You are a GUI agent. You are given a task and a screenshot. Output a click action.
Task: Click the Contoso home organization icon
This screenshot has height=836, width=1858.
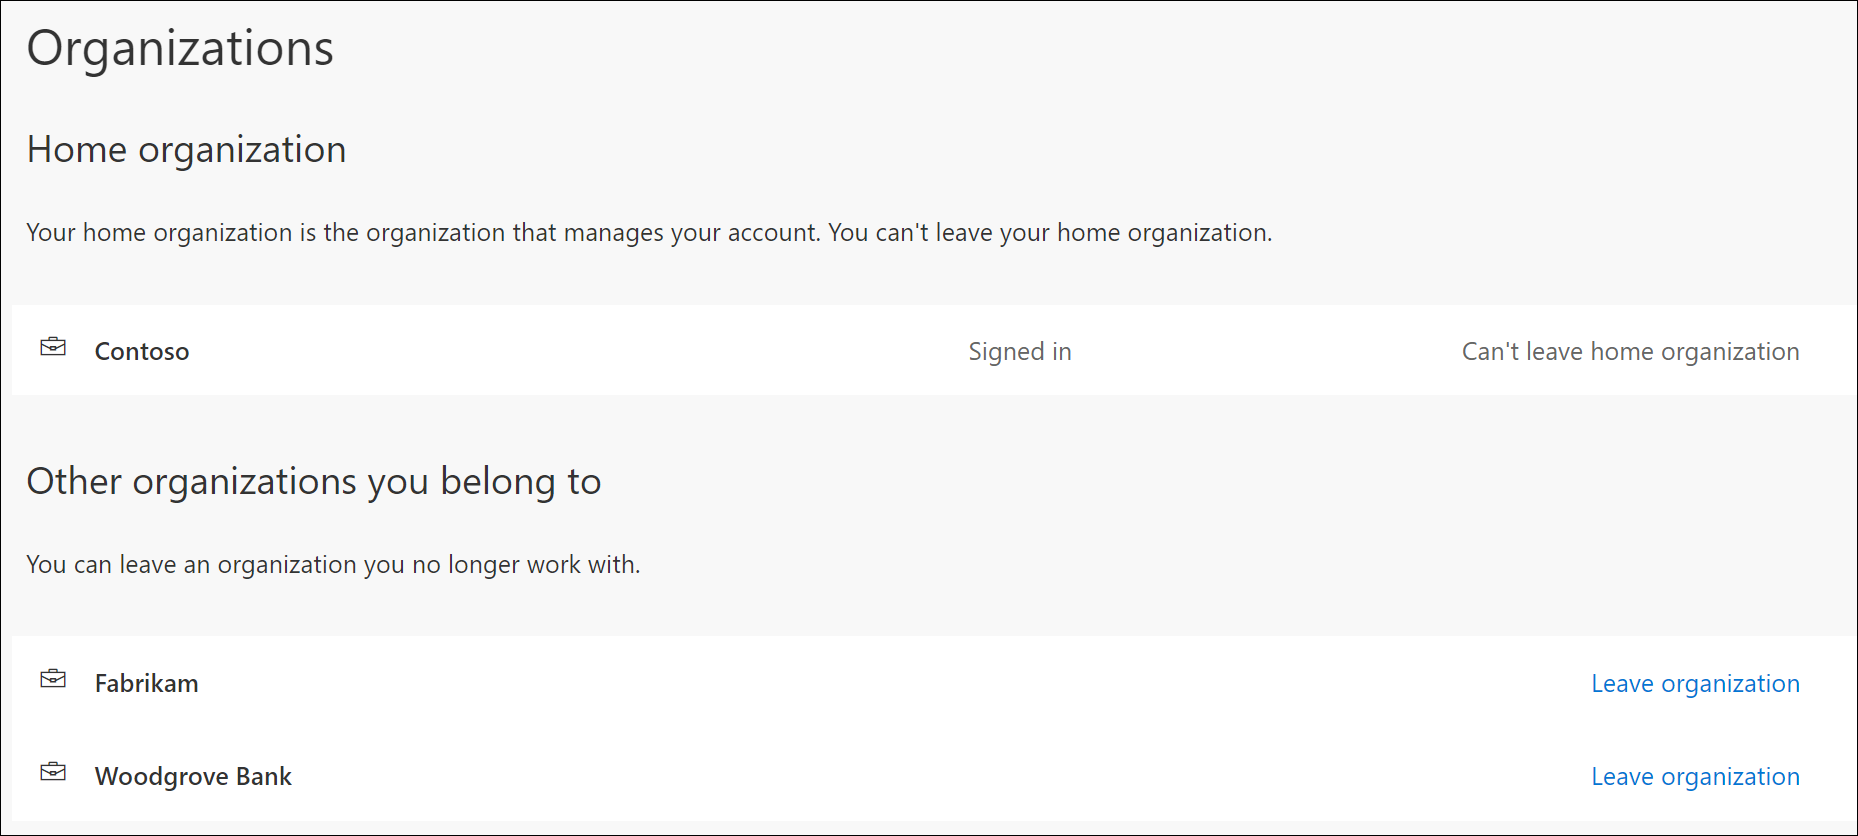[54, 348]
